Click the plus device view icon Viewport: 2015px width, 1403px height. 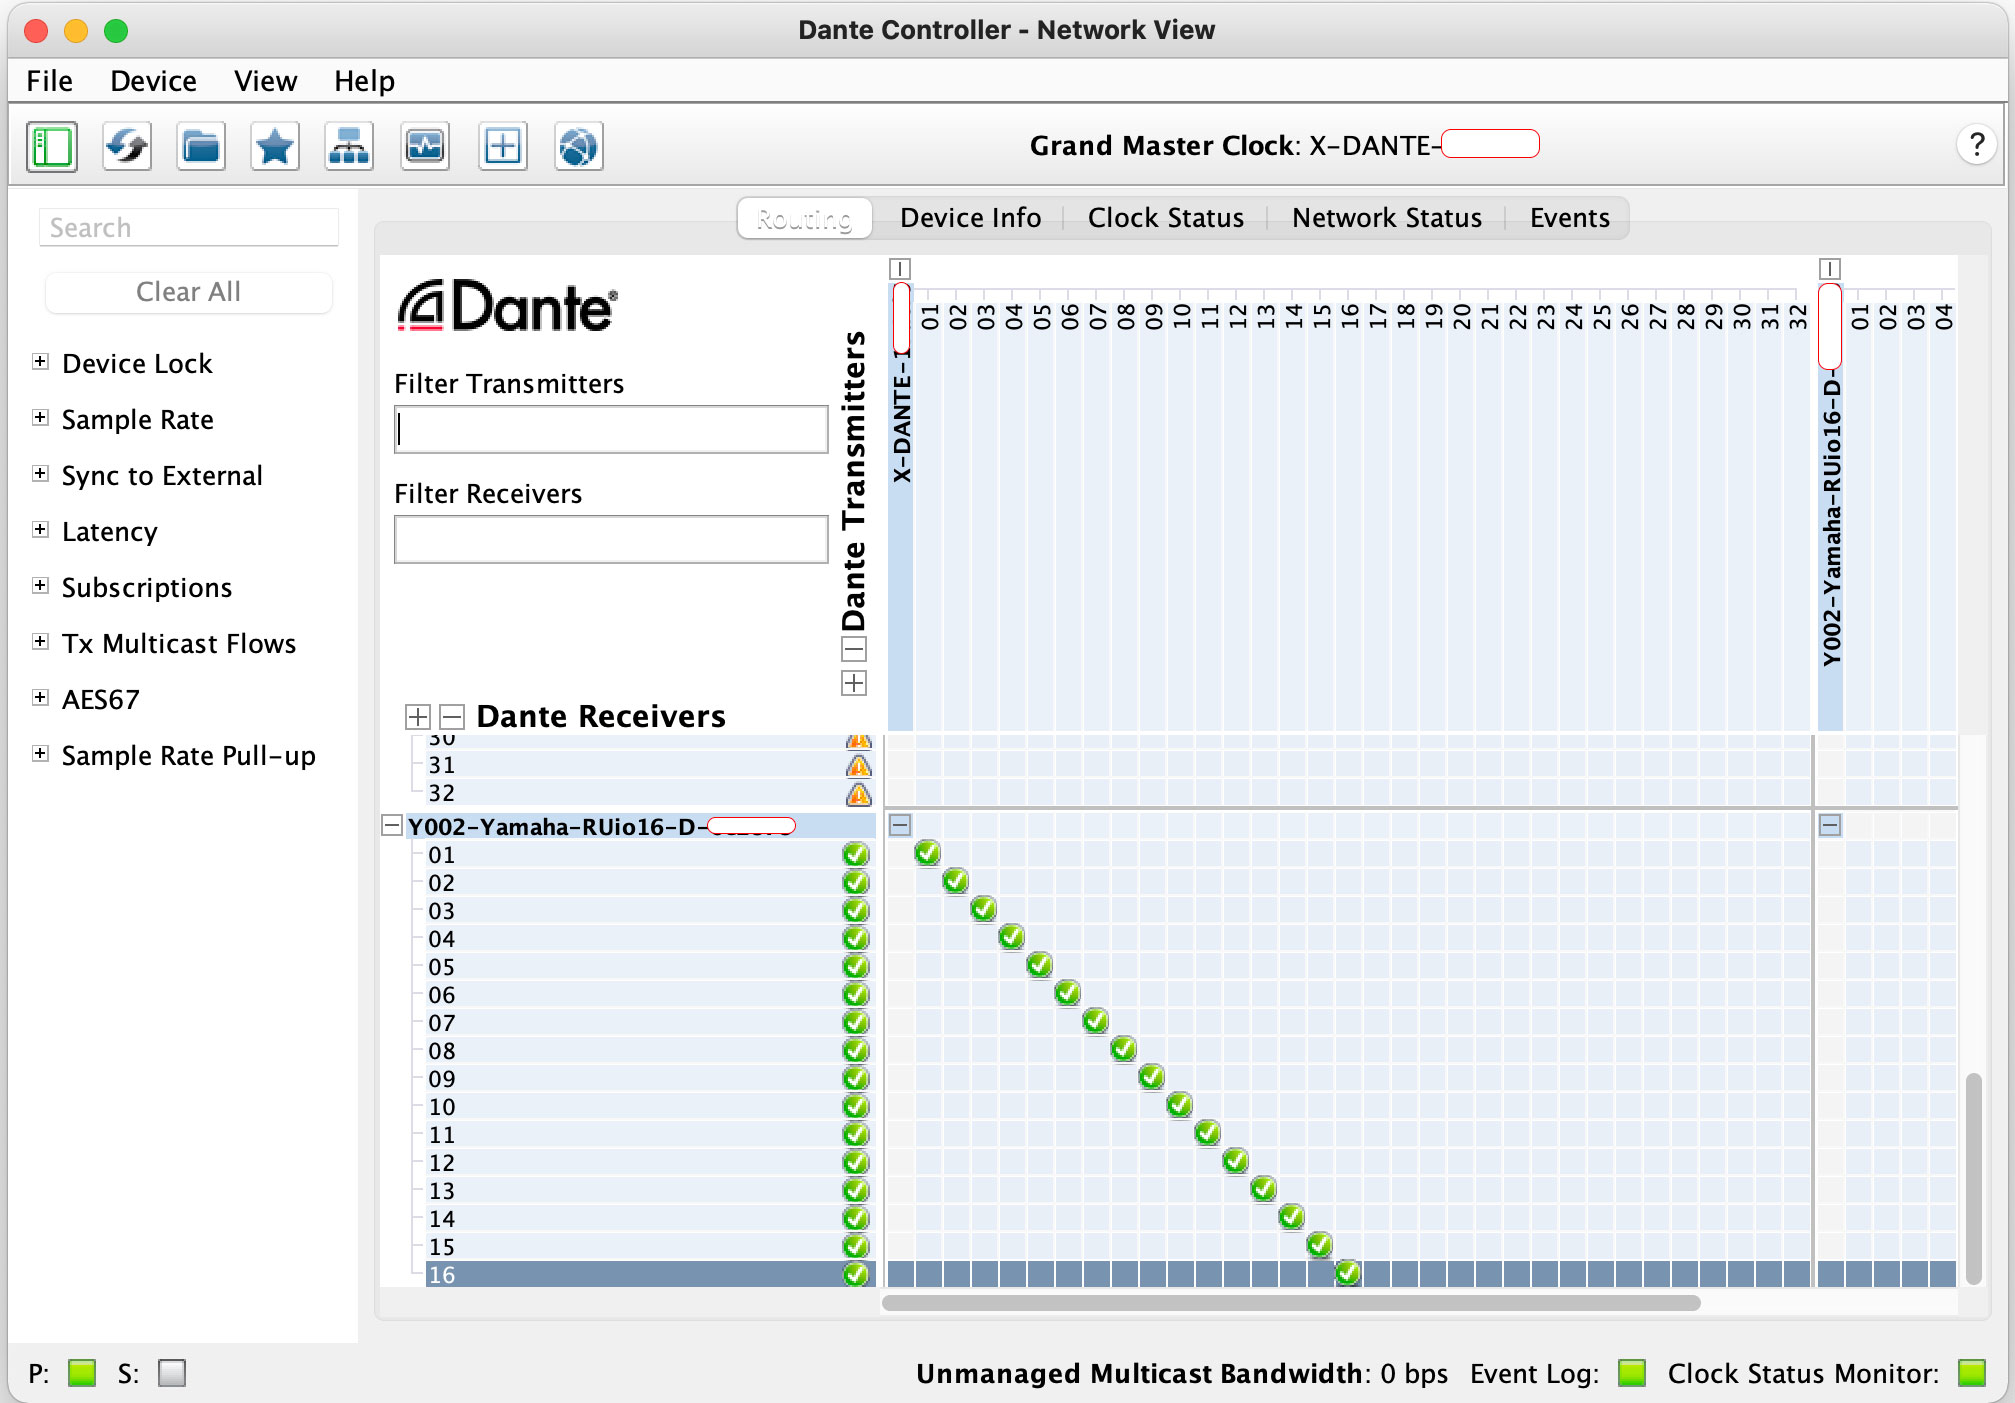point(502,147)
